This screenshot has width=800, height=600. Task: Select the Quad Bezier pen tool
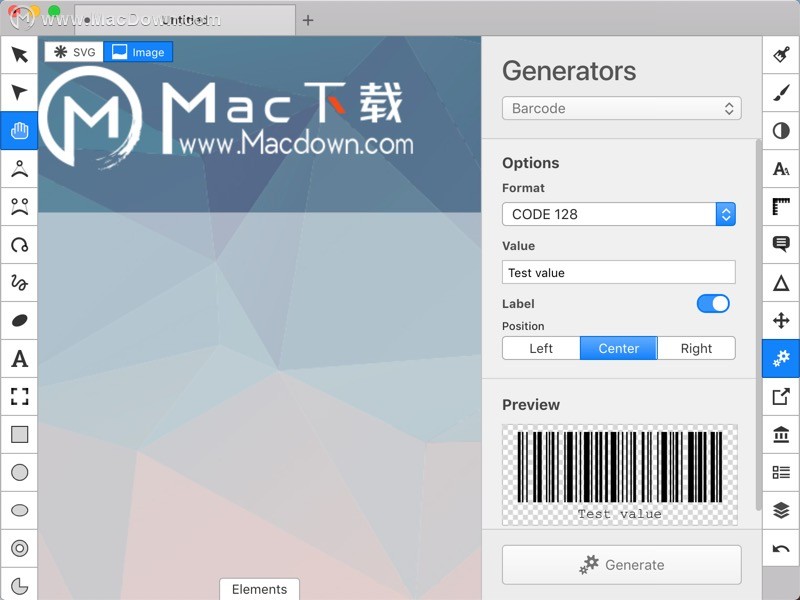pyautogui.click(x=19, y=168)
